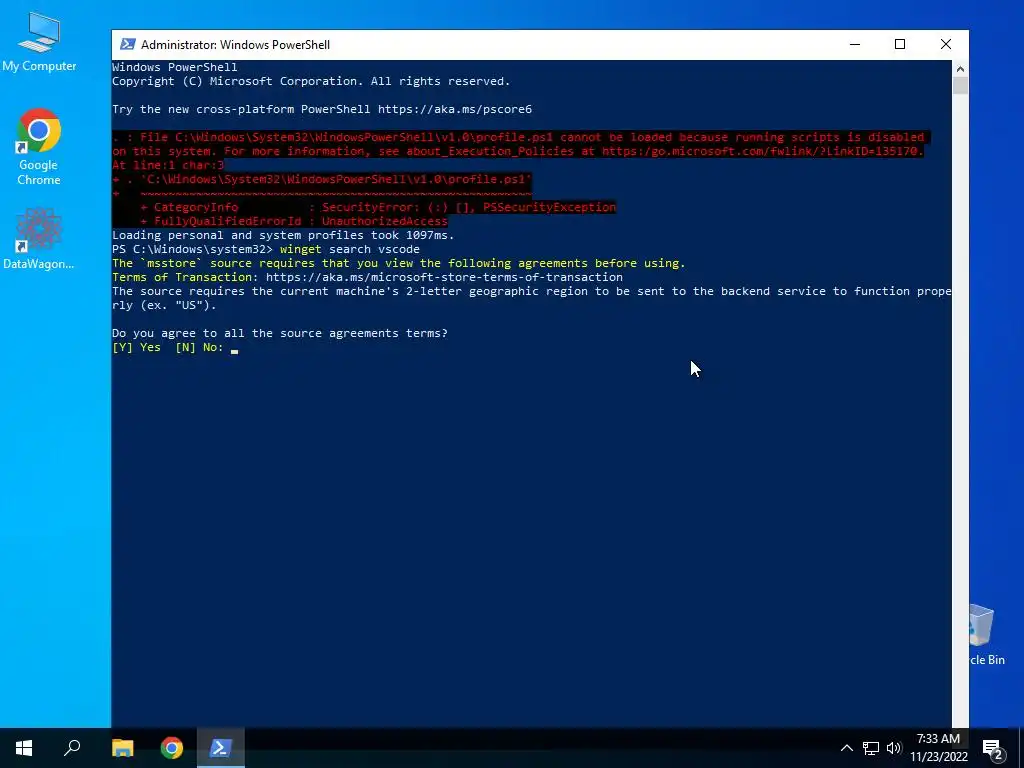Open the volume speaker tray icon
Image resolution: width=1024 pixels, height=768 pixels.
(x=894, y=748)
